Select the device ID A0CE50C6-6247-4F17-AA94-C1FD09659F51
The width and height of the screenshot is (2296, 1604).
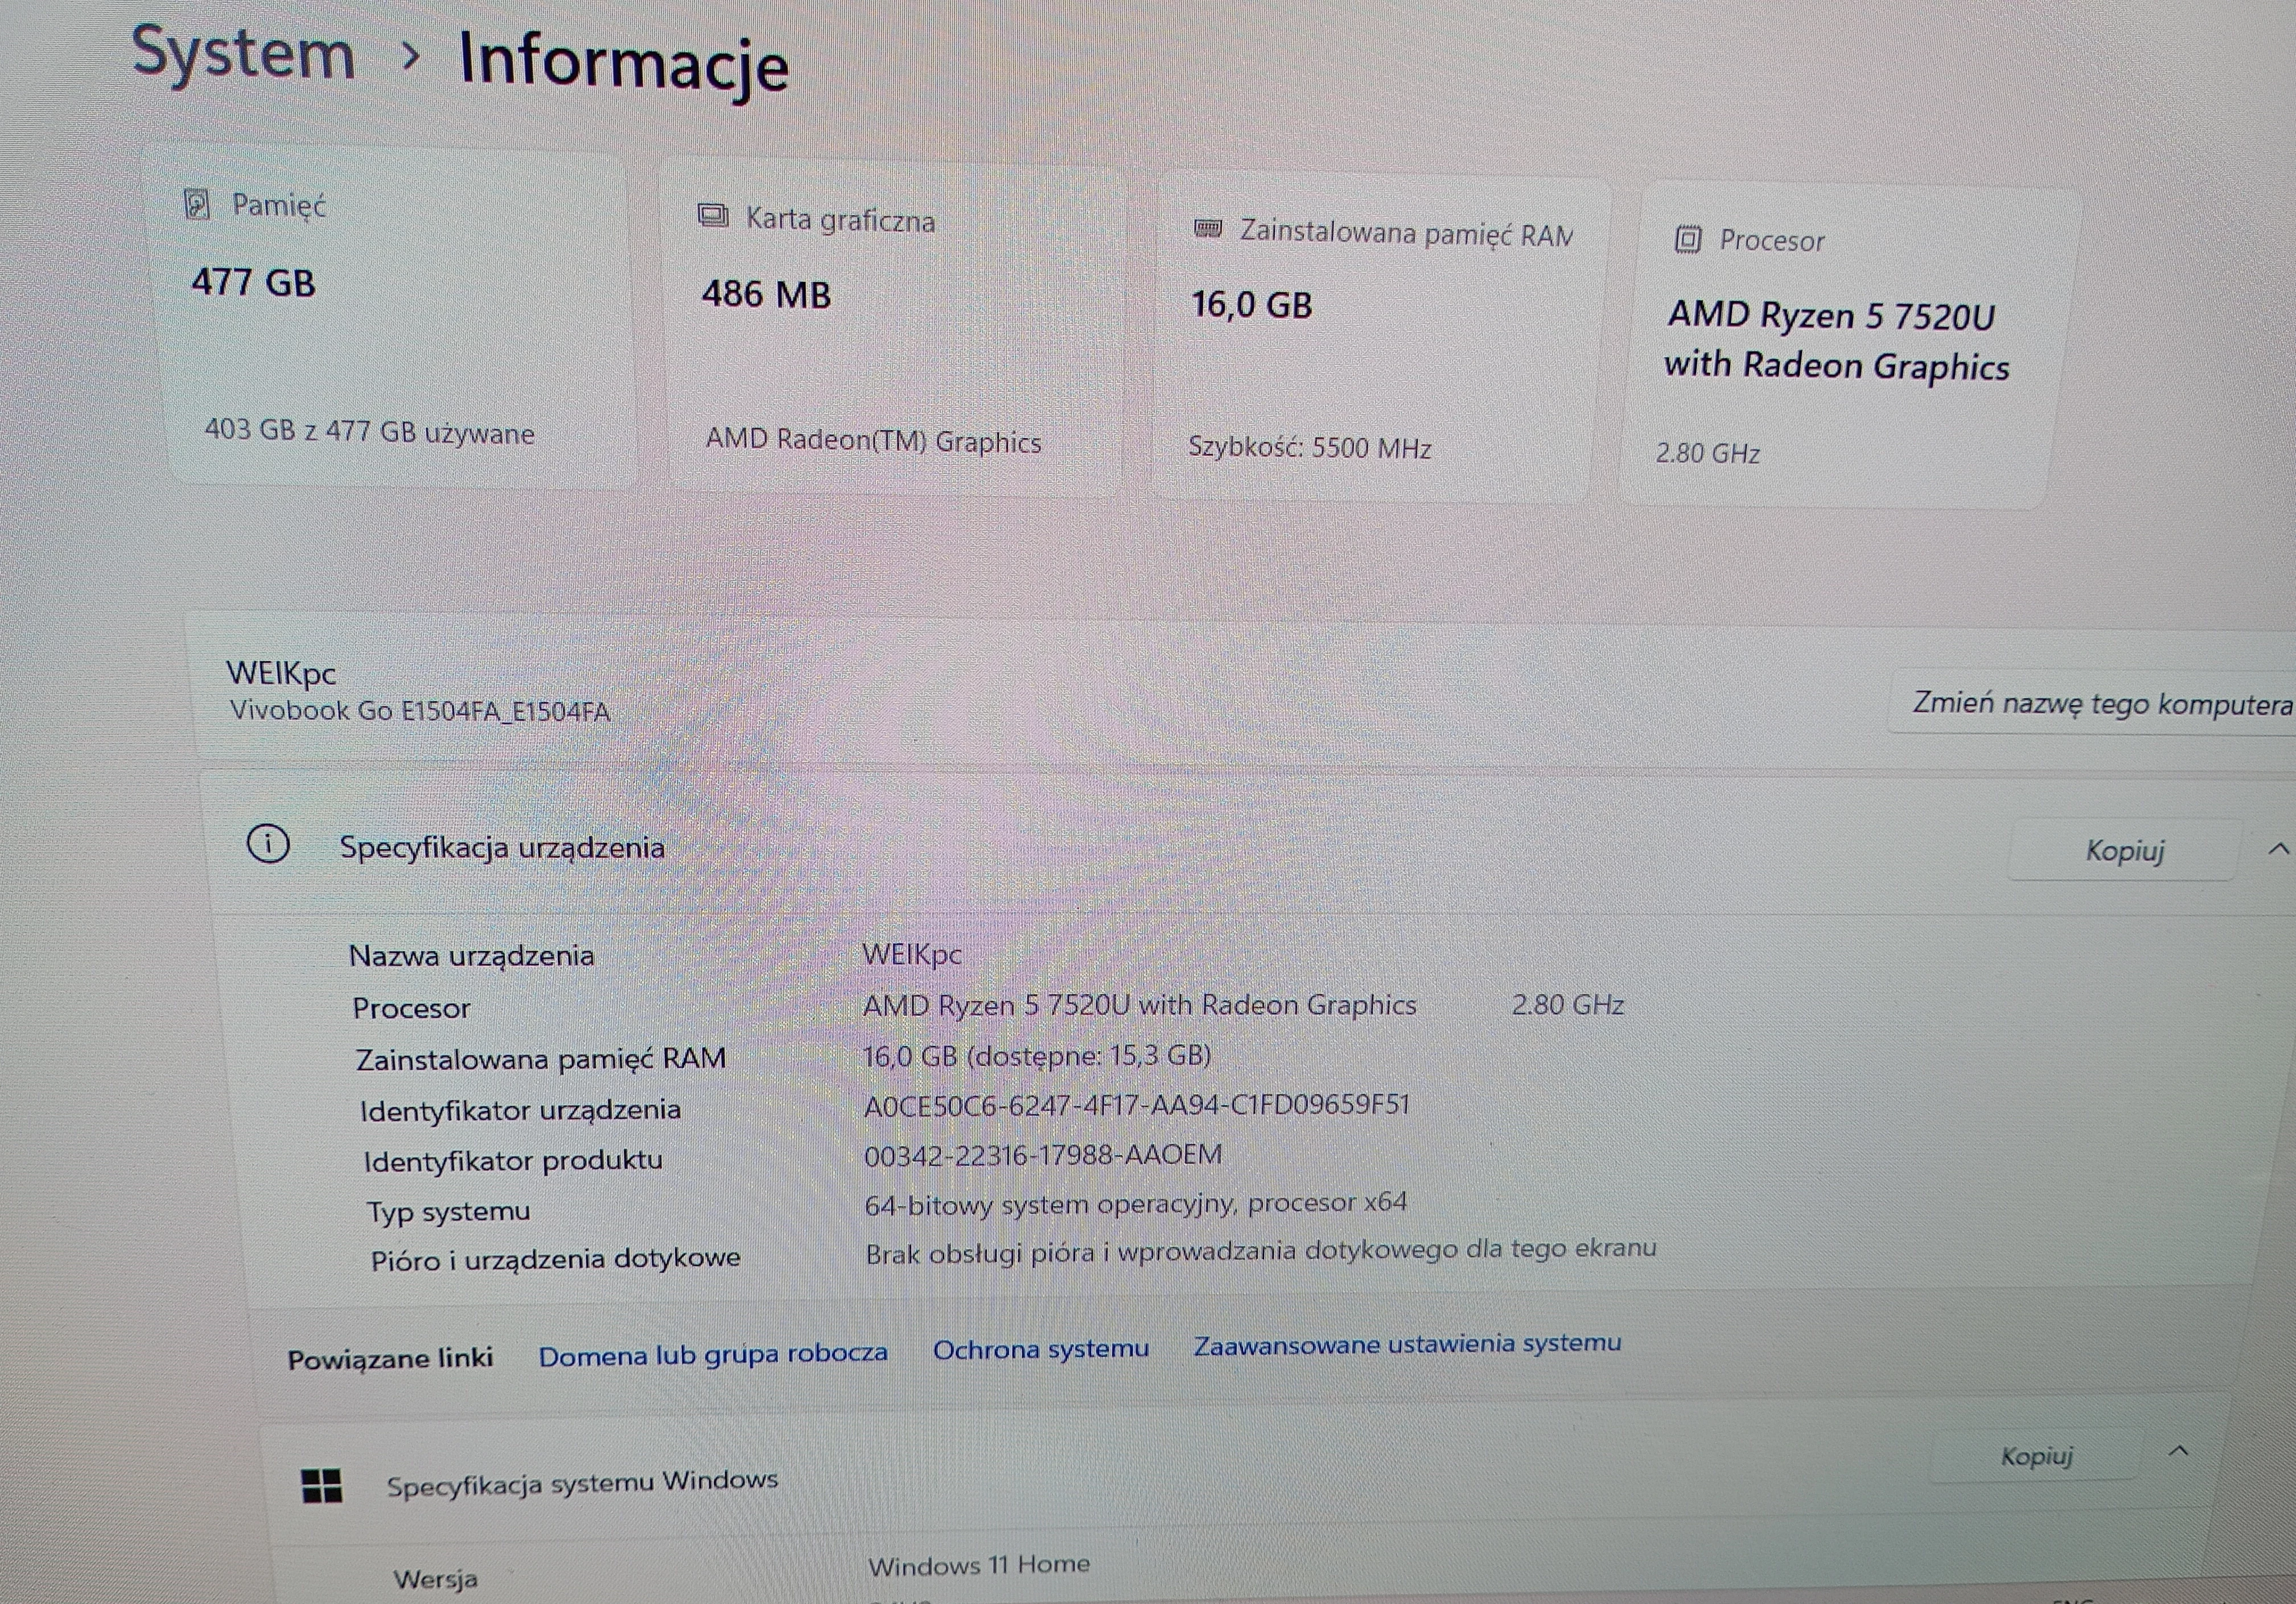[1136, 1104]
